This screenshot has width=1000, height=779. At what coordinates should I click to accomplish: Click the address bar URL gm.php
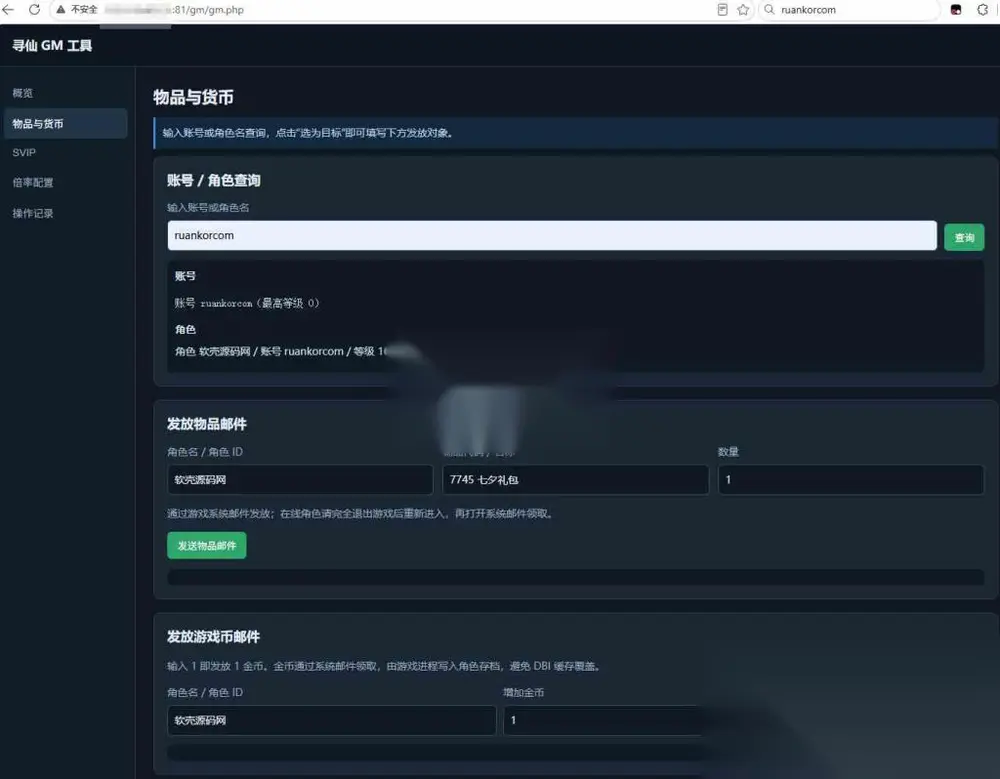click(x=209, y=10)
